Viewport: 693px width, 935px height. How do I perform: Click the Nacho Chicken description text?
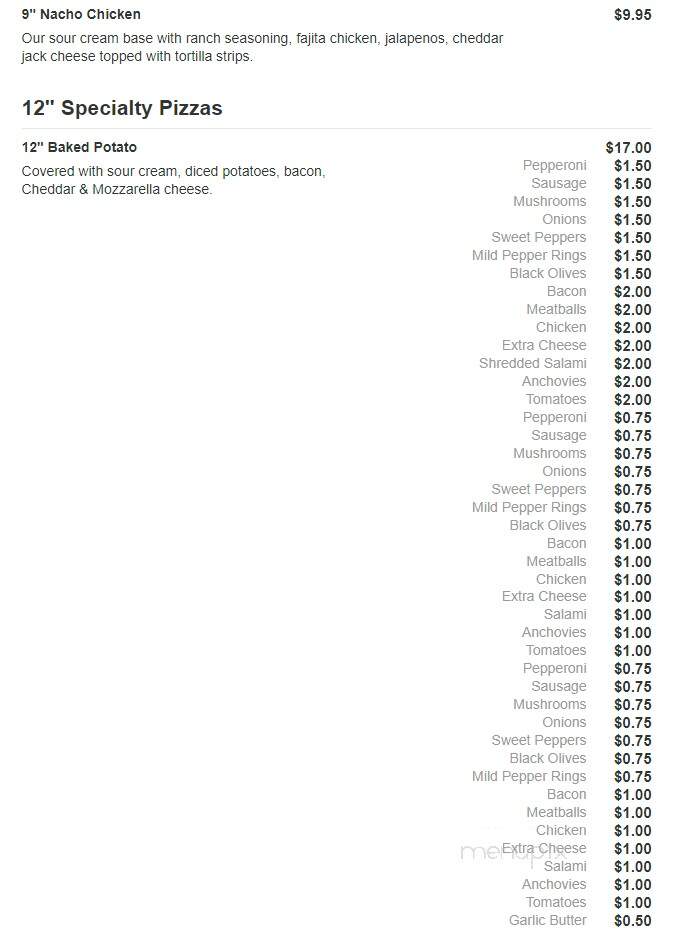click(x=262, y=47)
